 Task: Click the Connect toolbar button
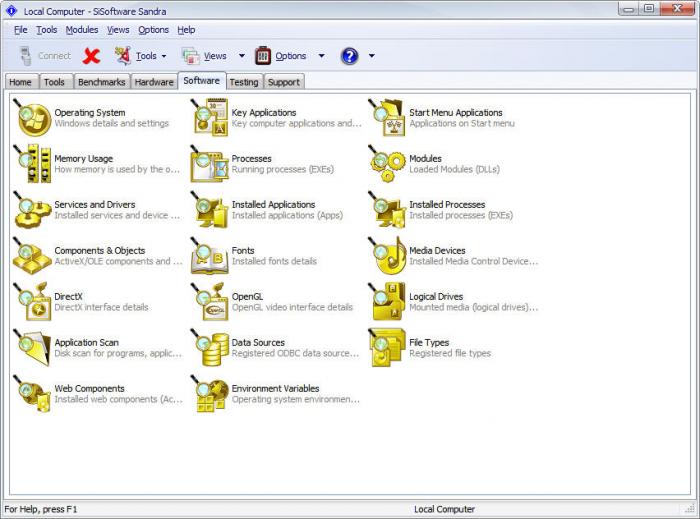click(x=45, y=56)
